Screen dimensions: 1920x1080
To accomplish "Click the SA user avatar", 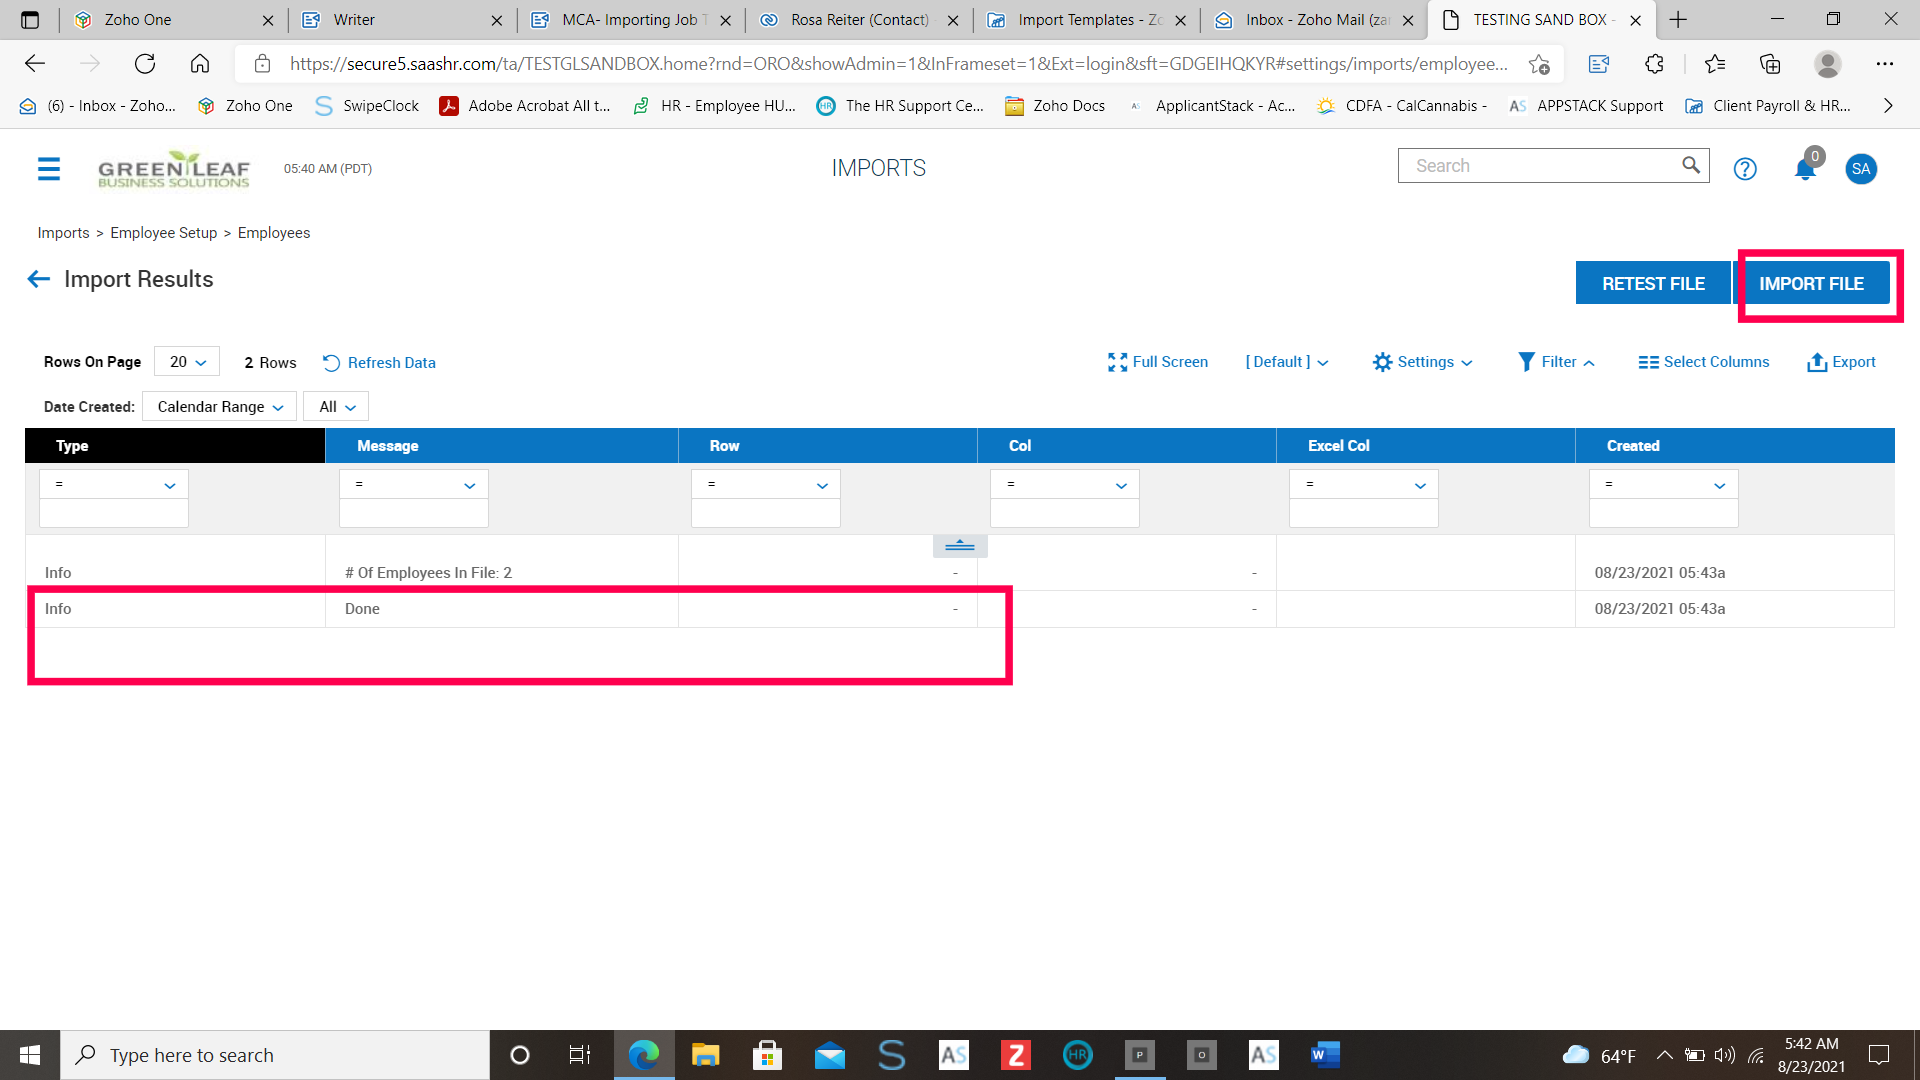I will click(1861, 169).
